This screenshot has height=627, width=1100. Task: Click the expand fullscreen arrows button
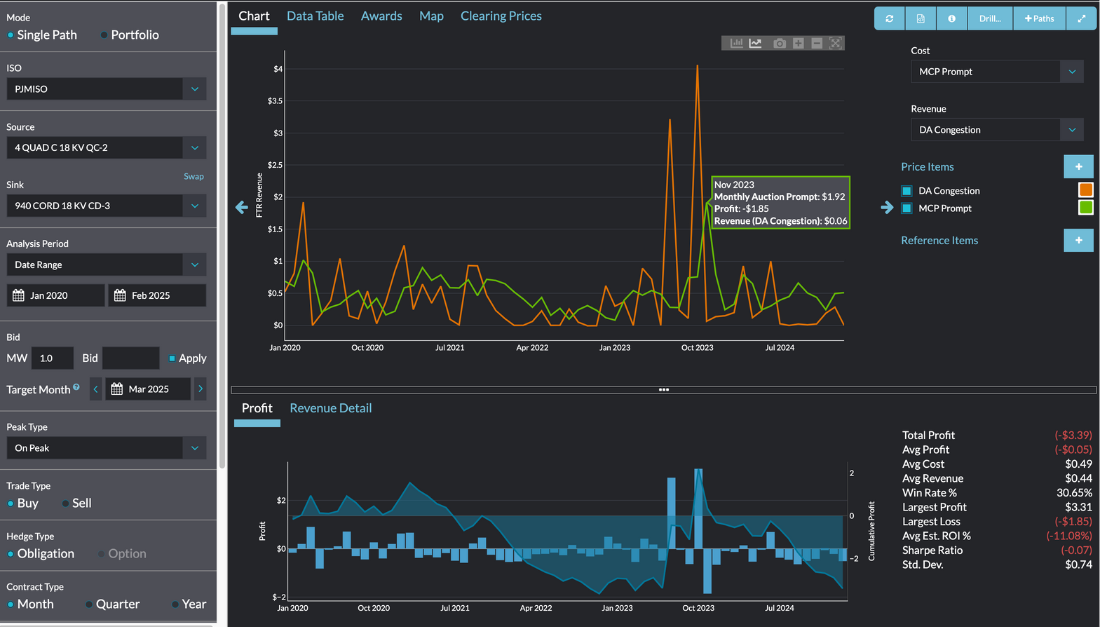[x=1080, y=18]
